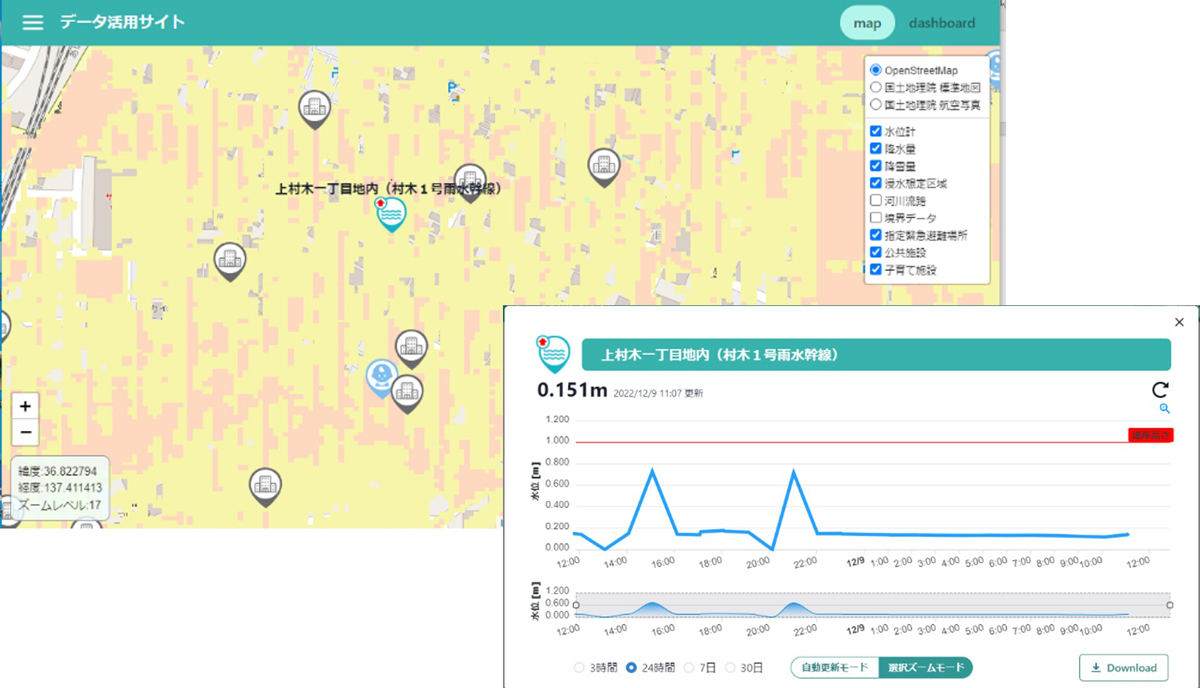Click the blue childcare facility marker
The image size is (1200, 688).
381,378
